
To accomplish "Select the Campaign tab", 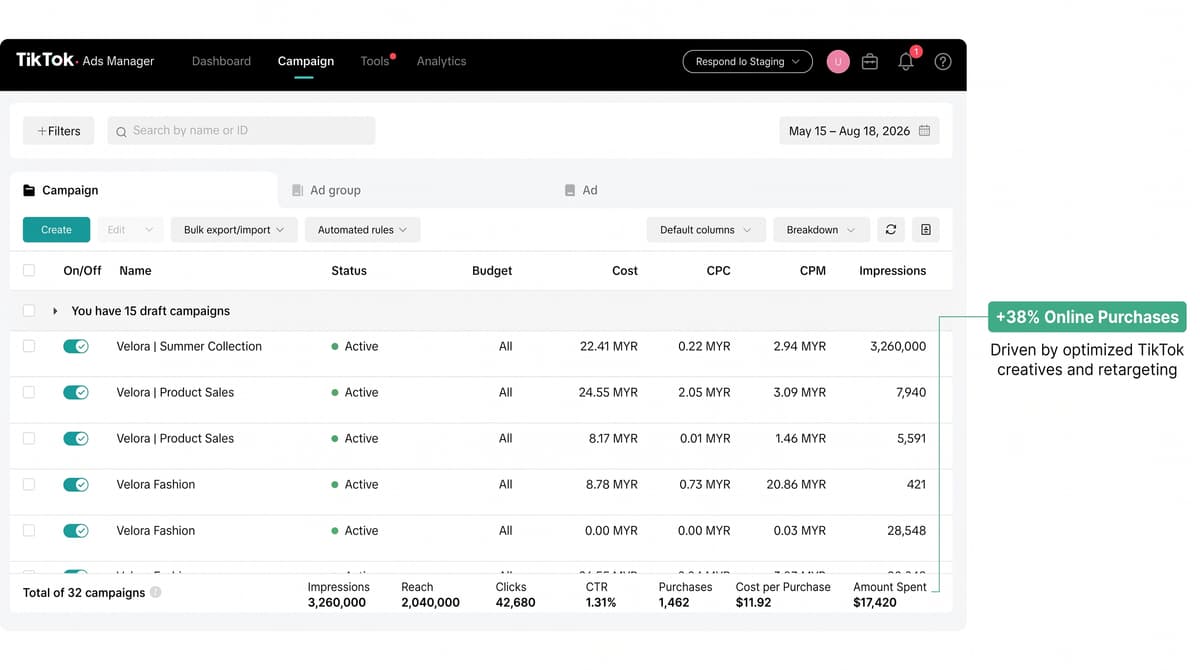I will coord(144,190).
